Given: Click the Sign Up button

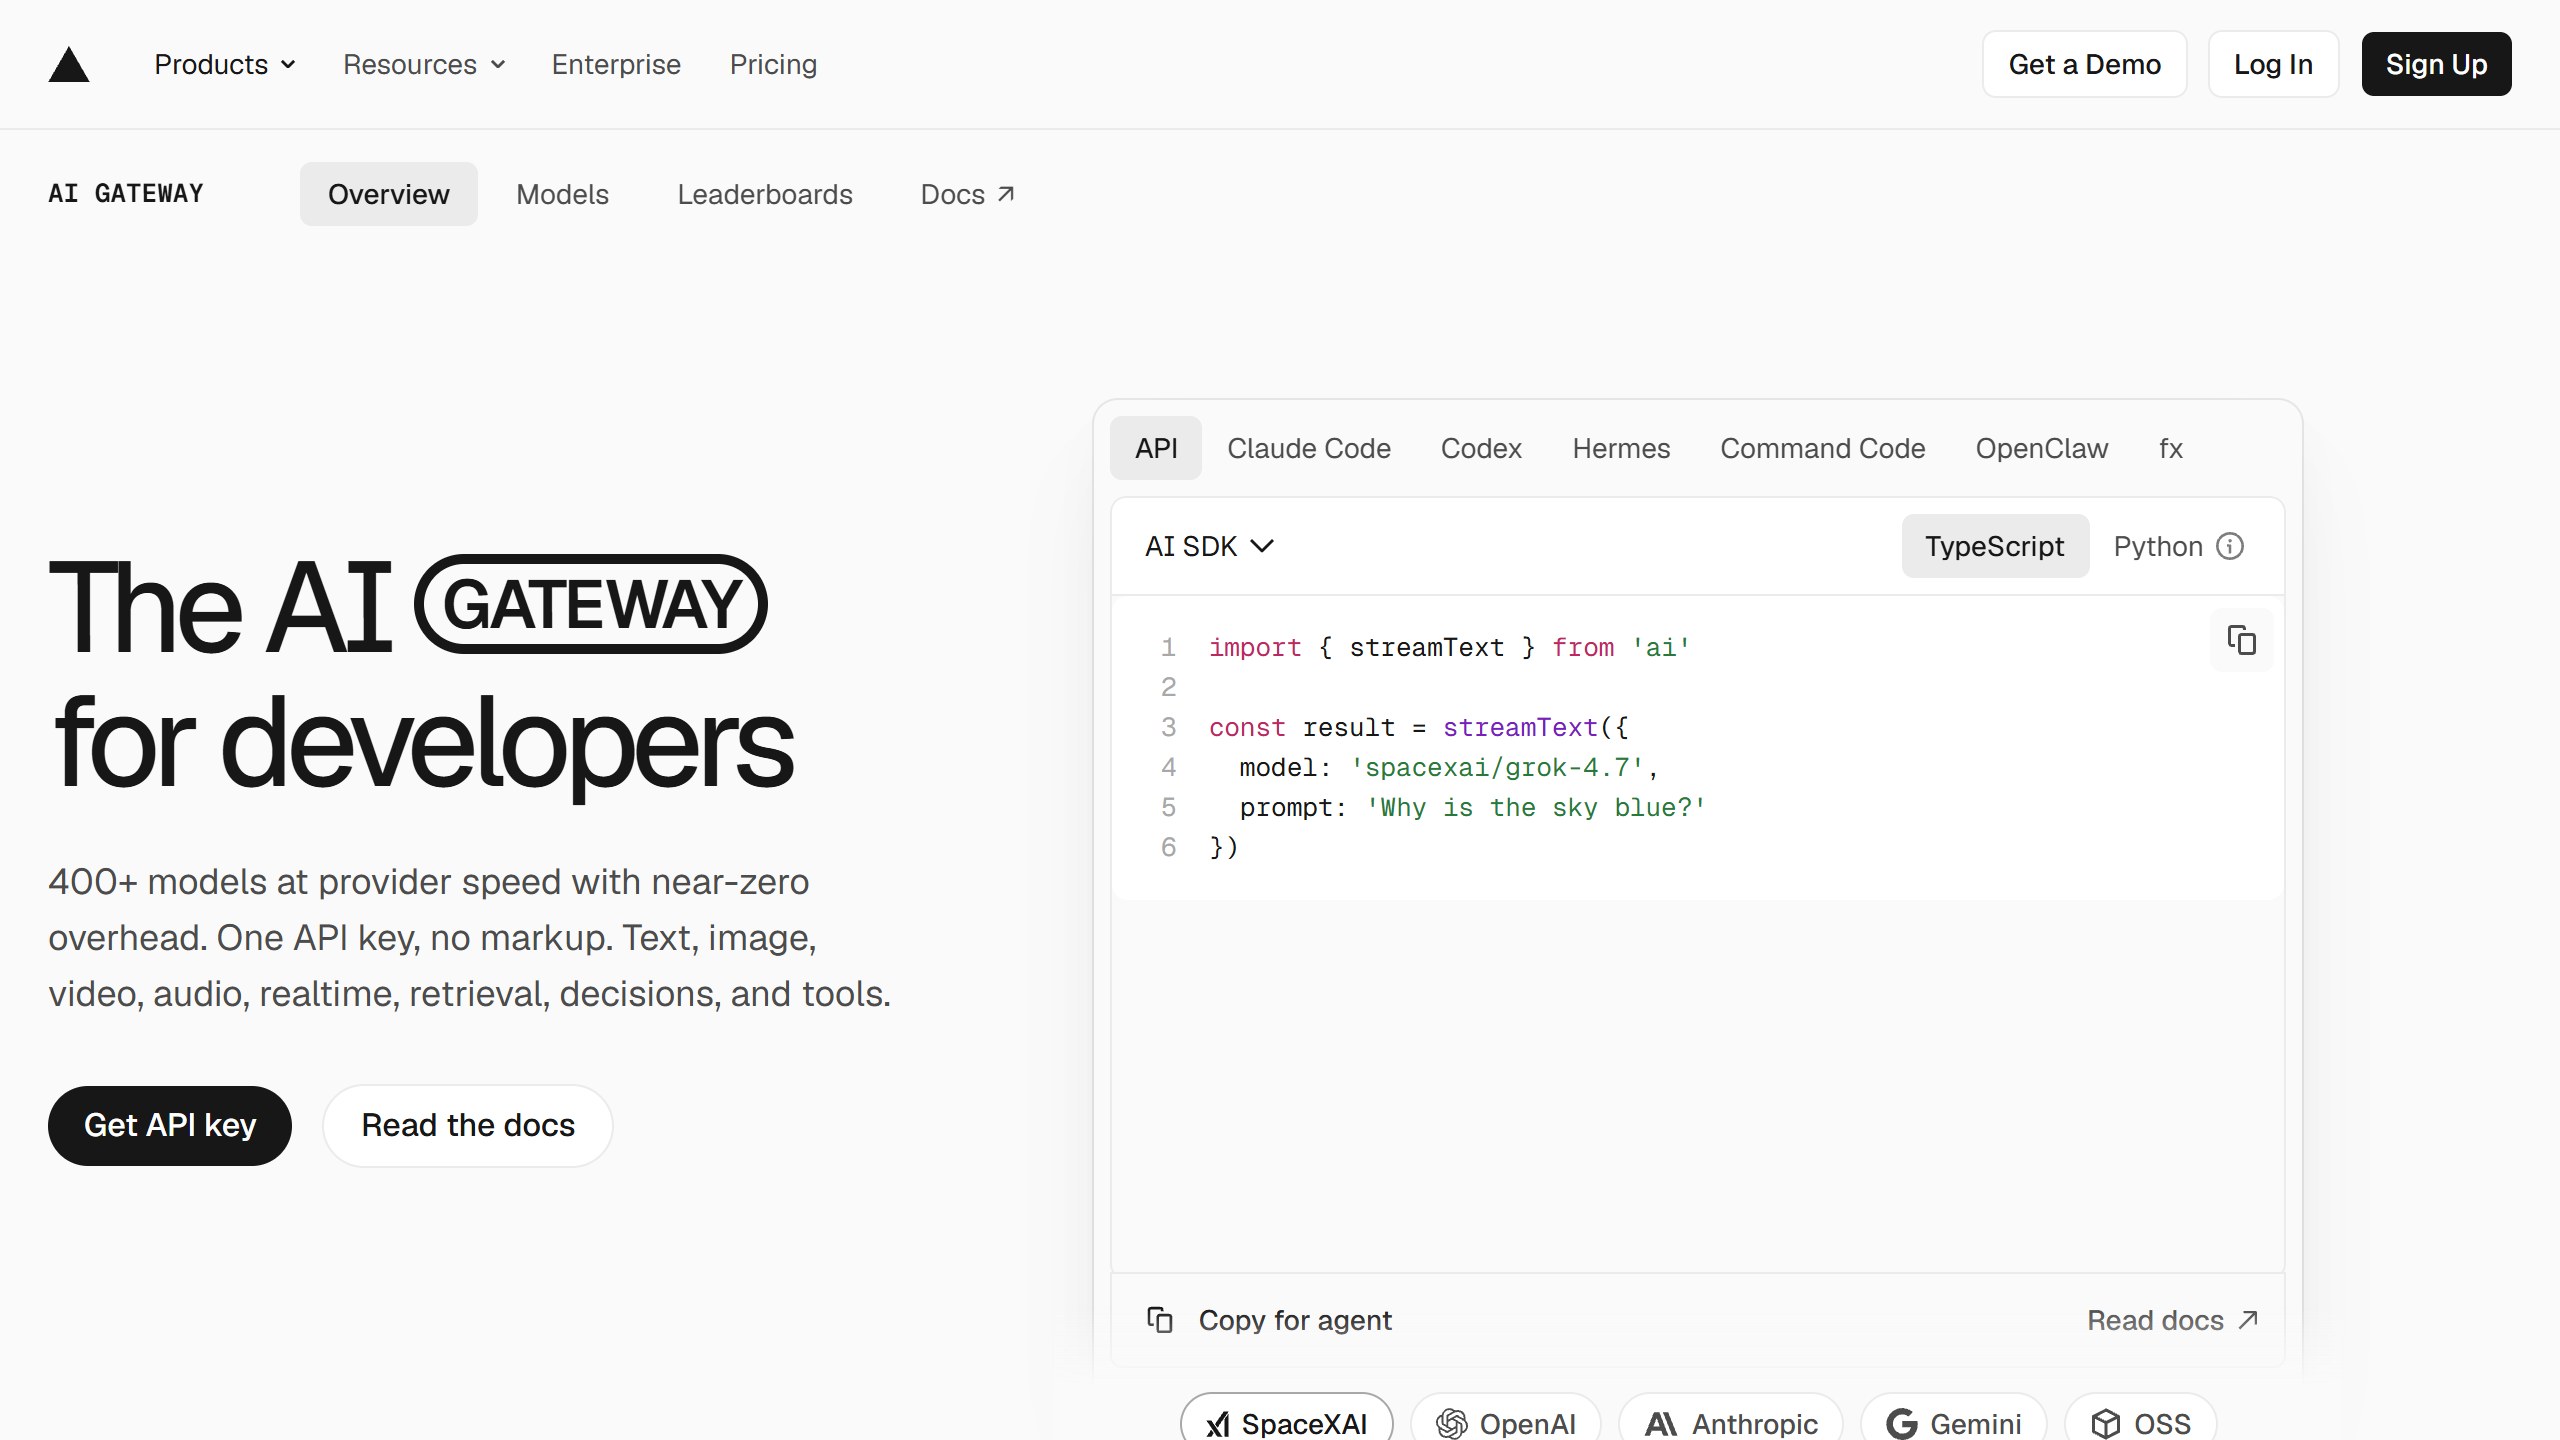Looking at the screenshot, I should [2436, 64].
